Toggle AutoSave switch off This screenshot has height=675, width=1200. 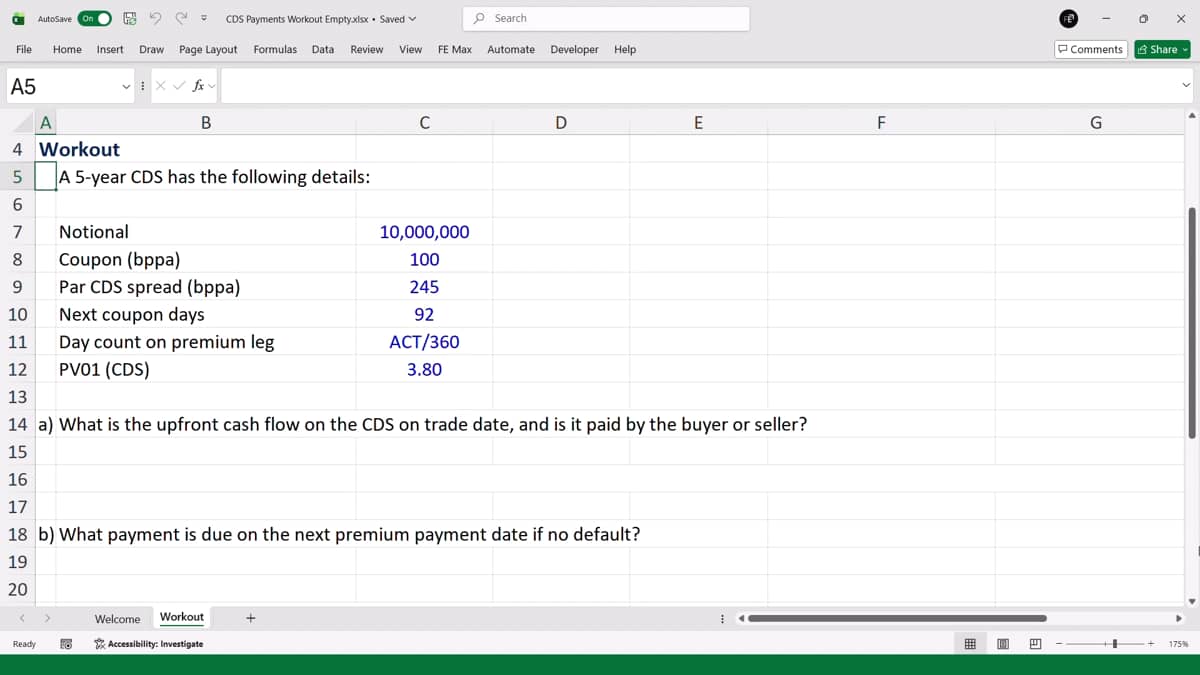(94, 18)
